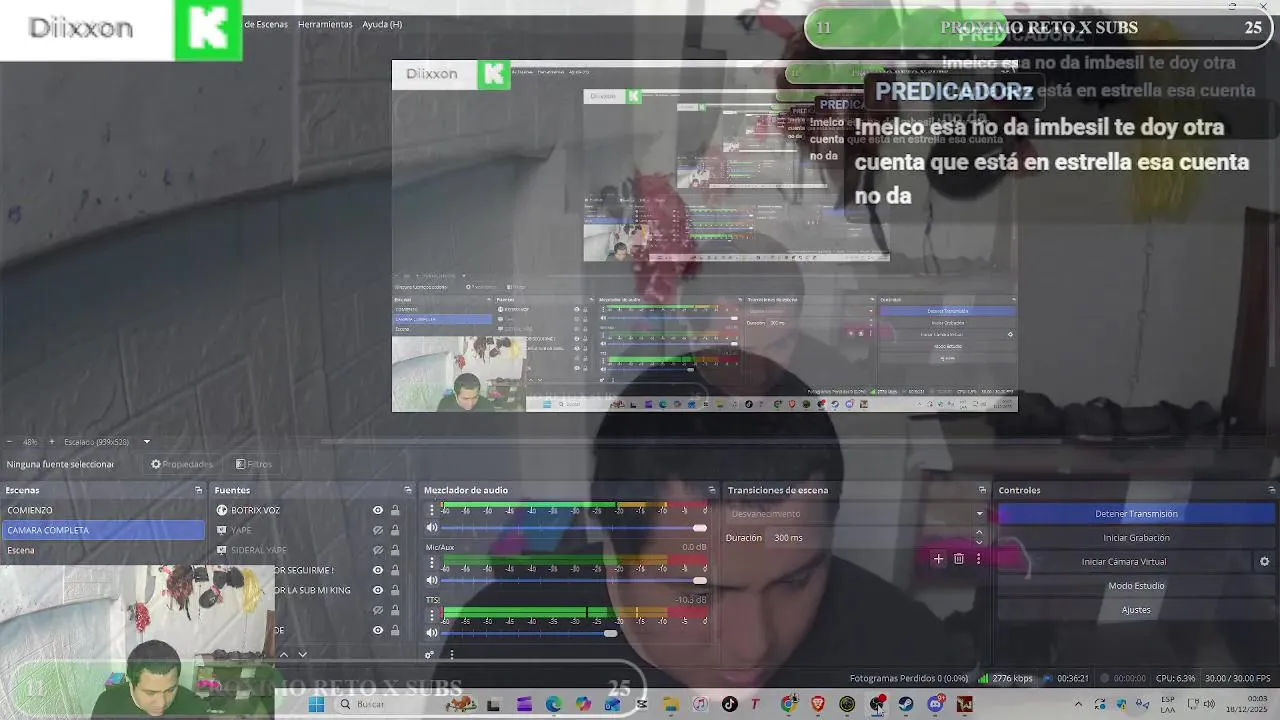Adjust the Mic/Aux volume slider
Image resolution: width=1280 pixels, height=720 pixels.
click(574, 580)
